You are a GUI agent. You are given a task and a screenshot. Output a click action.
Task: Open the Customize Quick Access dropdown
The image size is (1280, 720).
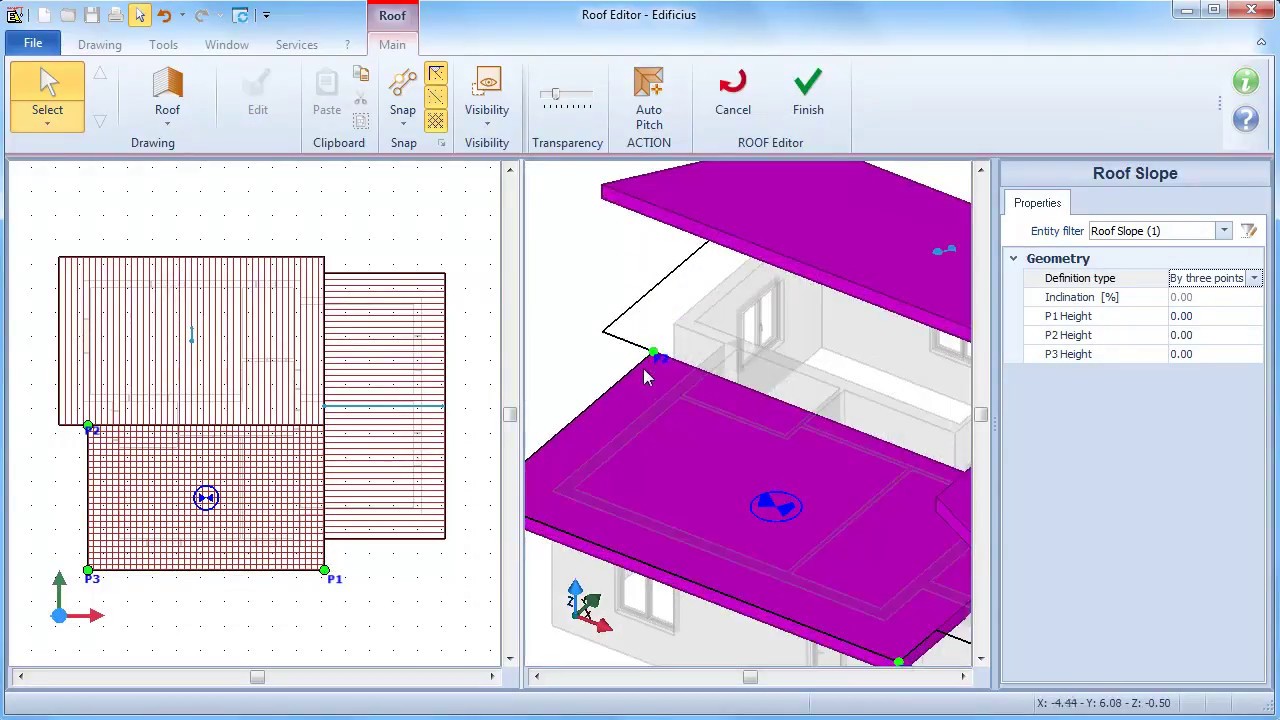pos(266,15)
